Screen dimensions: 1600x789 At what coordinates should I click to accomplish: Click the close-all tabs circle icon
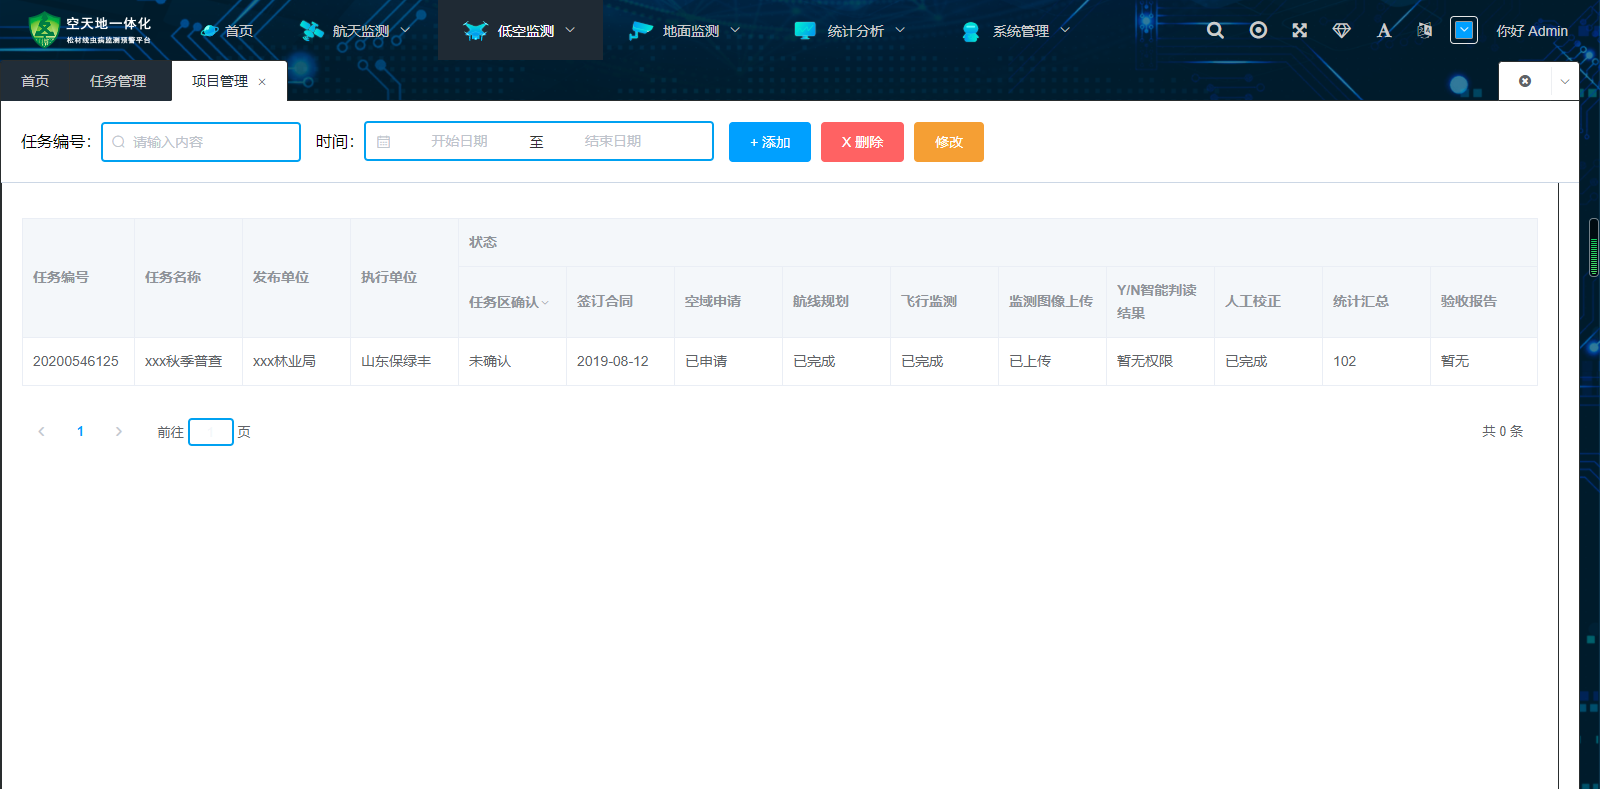(1525, 81)
